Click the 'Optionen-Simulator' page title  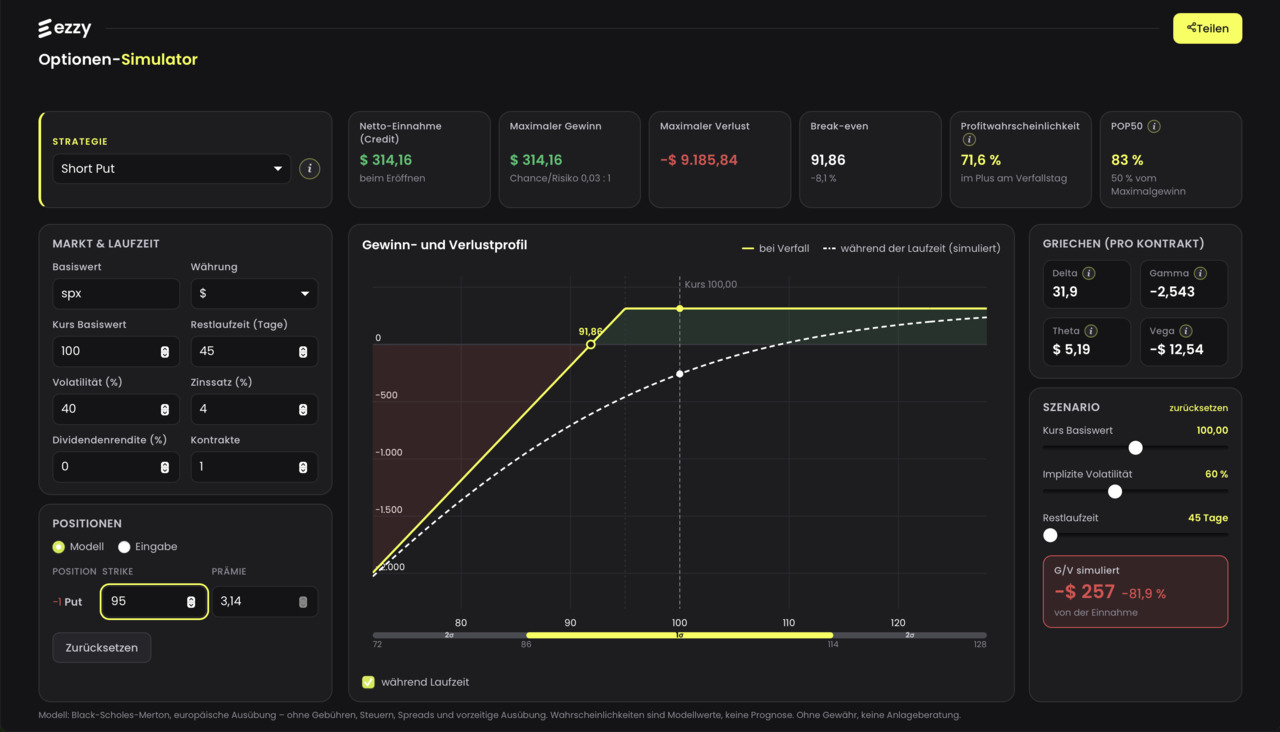118,59
